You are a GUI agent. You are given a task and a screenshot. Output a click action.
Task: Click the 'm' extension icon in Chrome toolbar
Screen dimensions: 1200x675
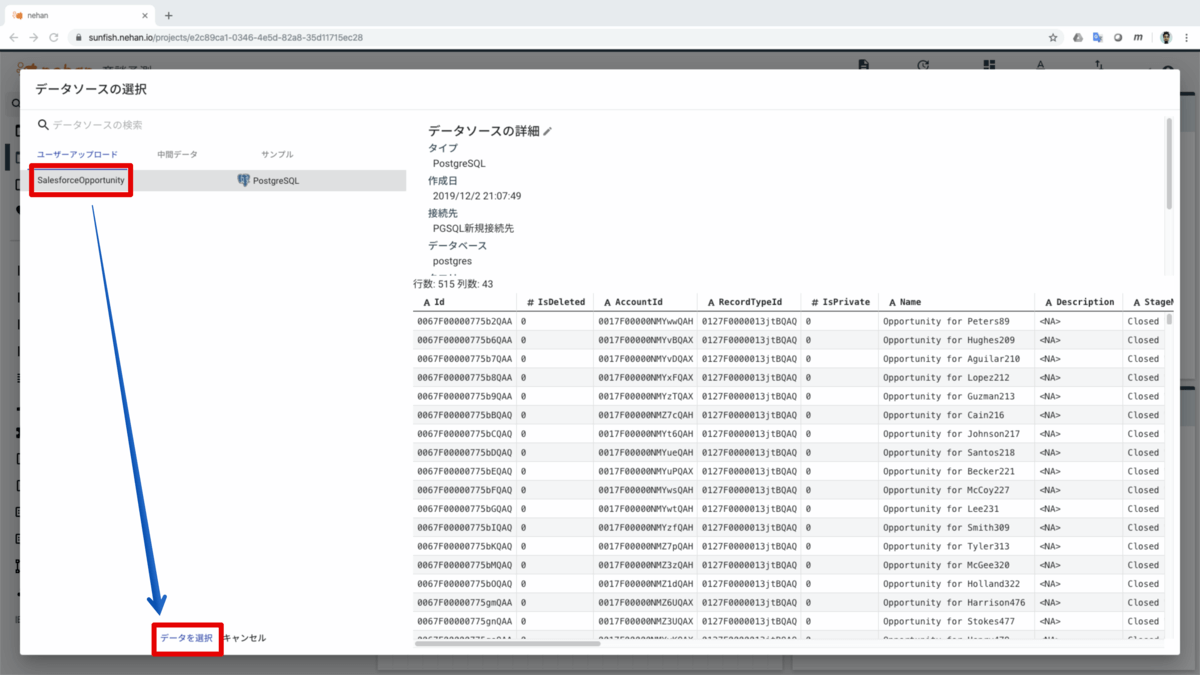[1138, 37]
